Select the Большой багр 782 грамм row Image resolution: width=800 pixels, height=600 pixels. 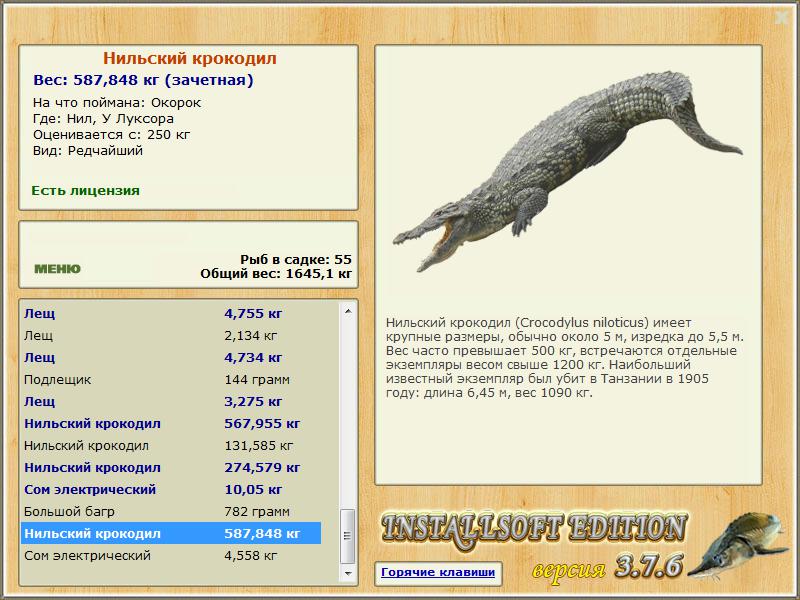tap(171, 511)
